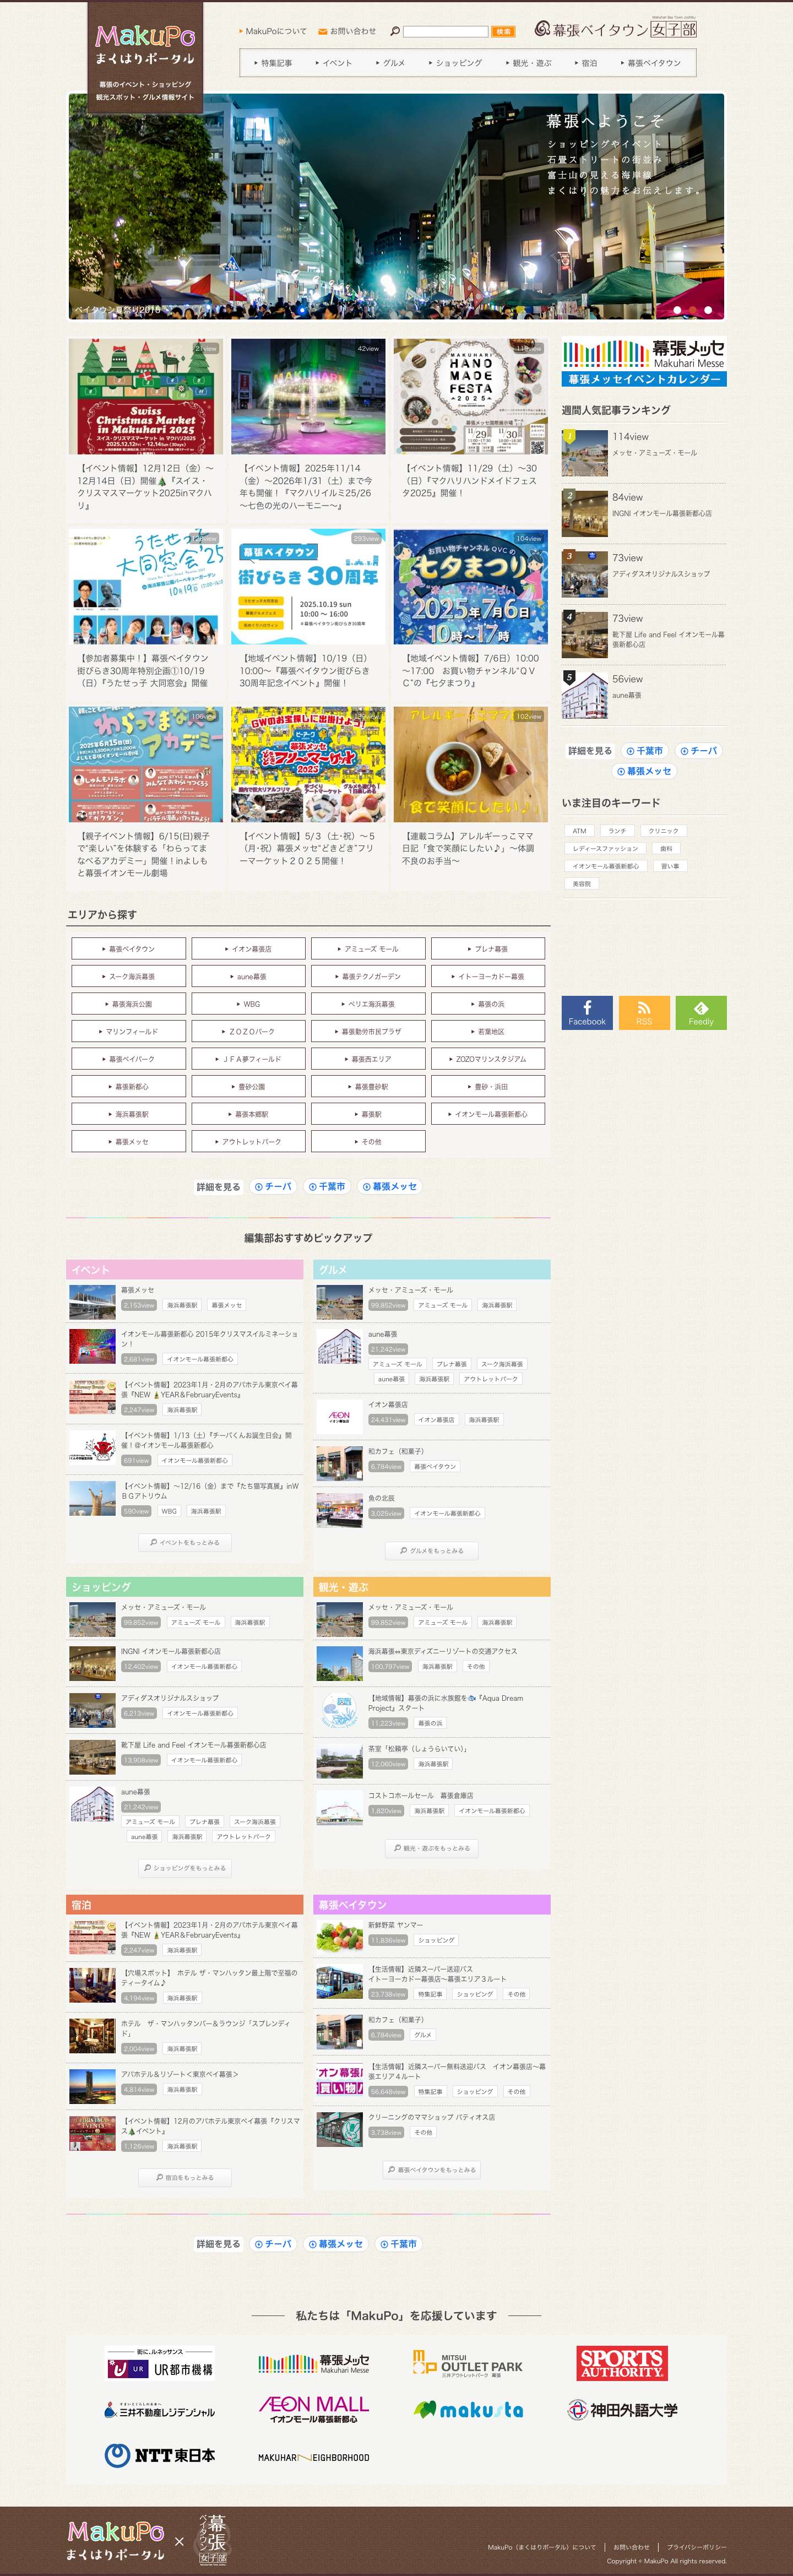Screen dimensions: 793x2576
Task: Follow on the green Feedly icon
Action: click(x=701, y=1012)
